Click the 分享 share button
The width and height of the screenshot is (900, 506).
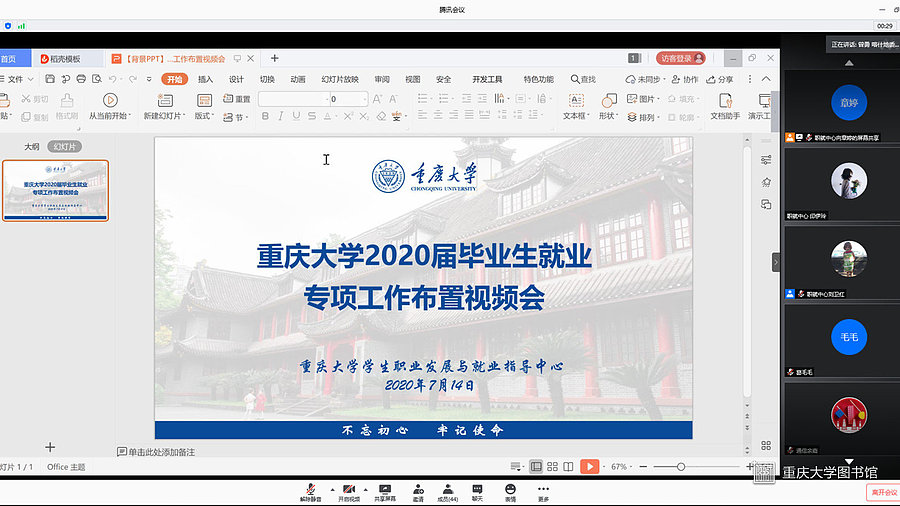click(720, 79)
